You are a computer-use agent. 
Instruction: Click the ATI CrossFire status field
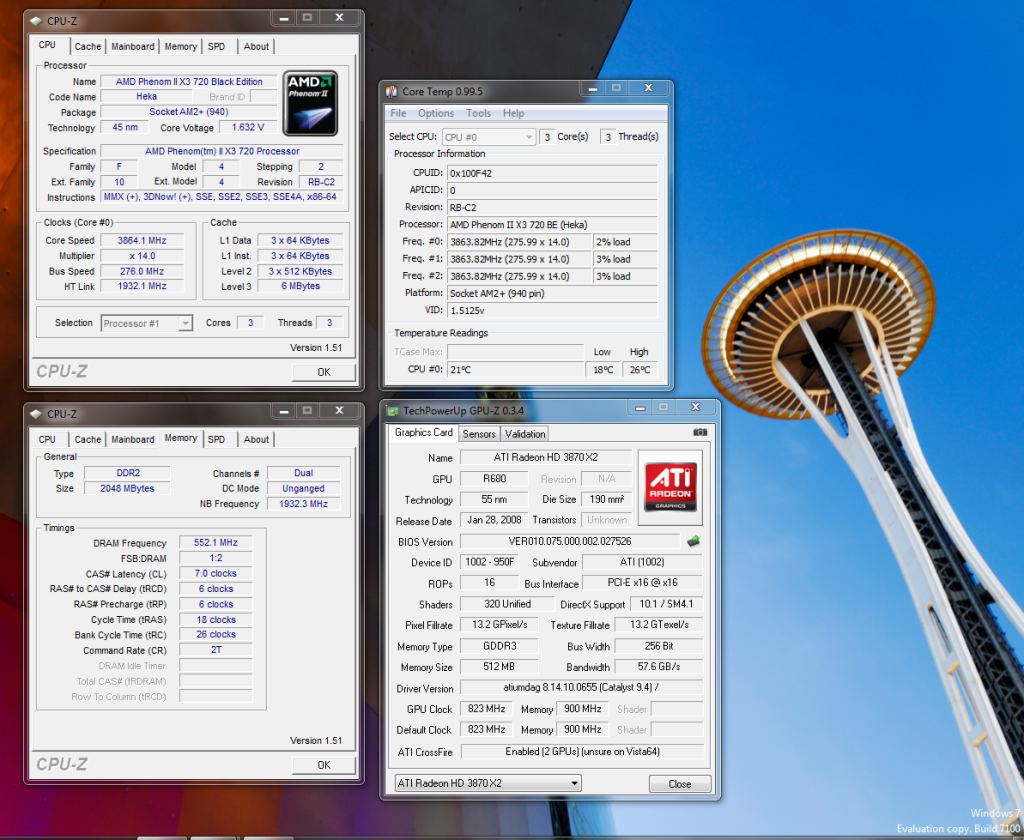[582, 752]
